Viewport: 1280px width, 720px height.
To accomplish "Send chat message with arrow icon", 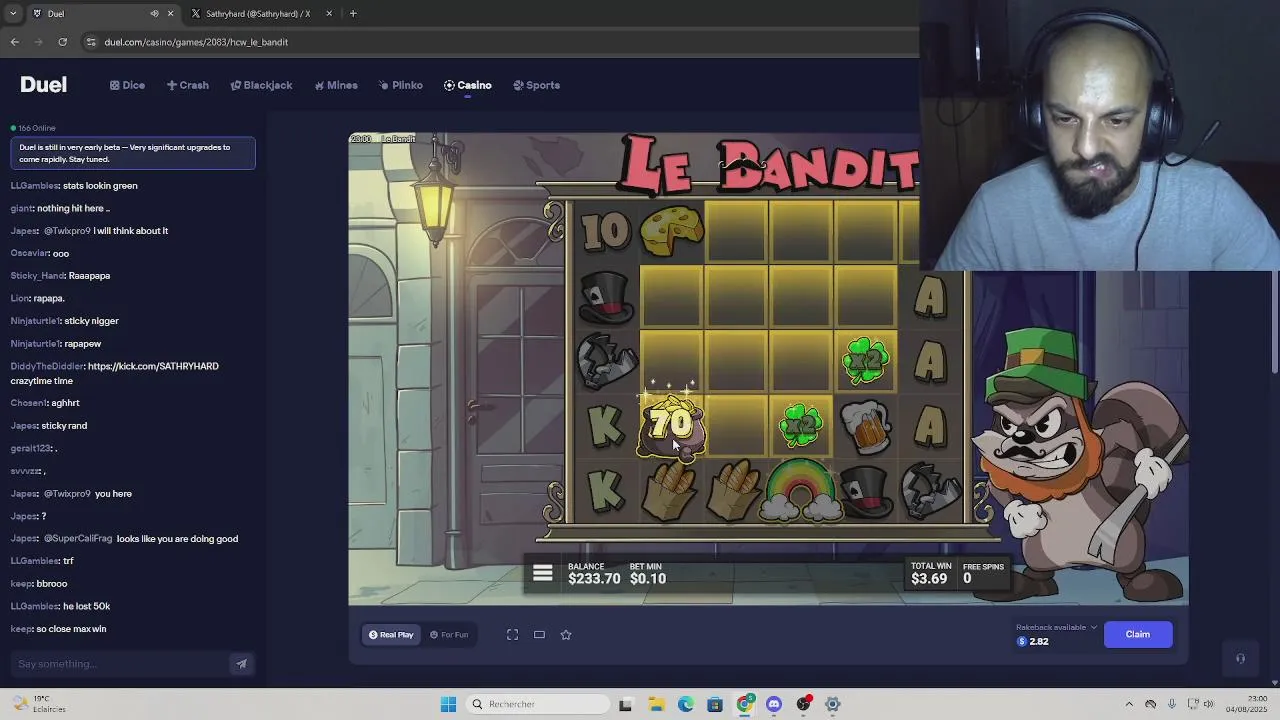I will click(241, 664).
